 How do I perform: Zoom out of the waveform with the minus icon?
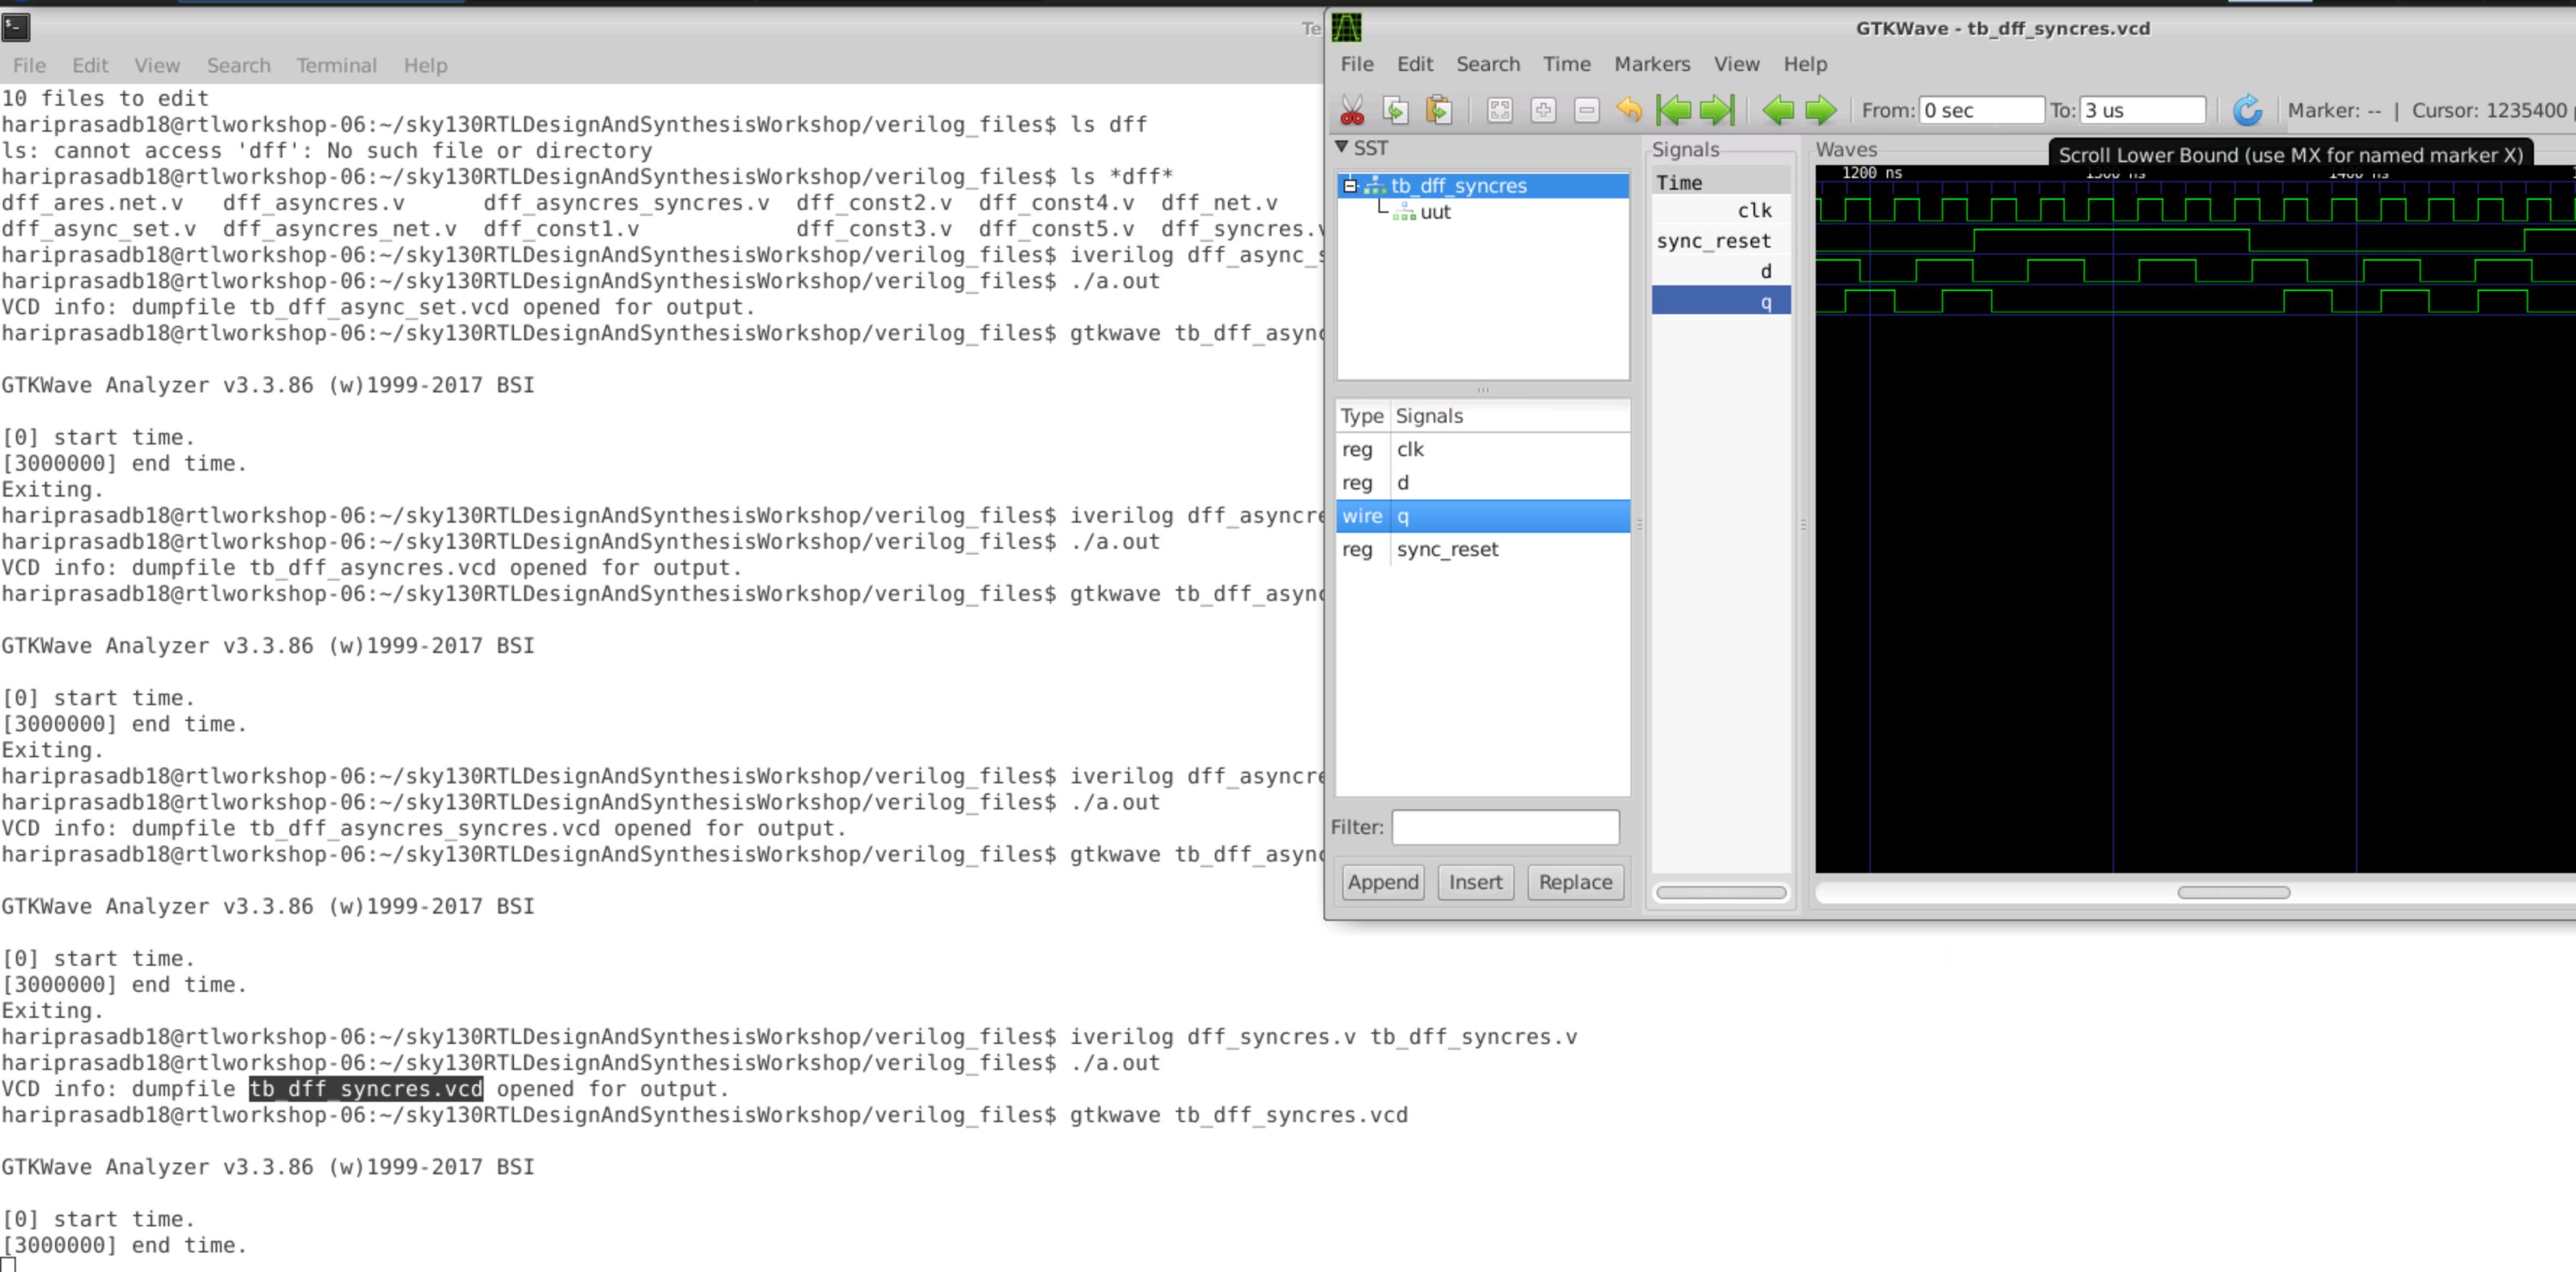[1585, 111]
